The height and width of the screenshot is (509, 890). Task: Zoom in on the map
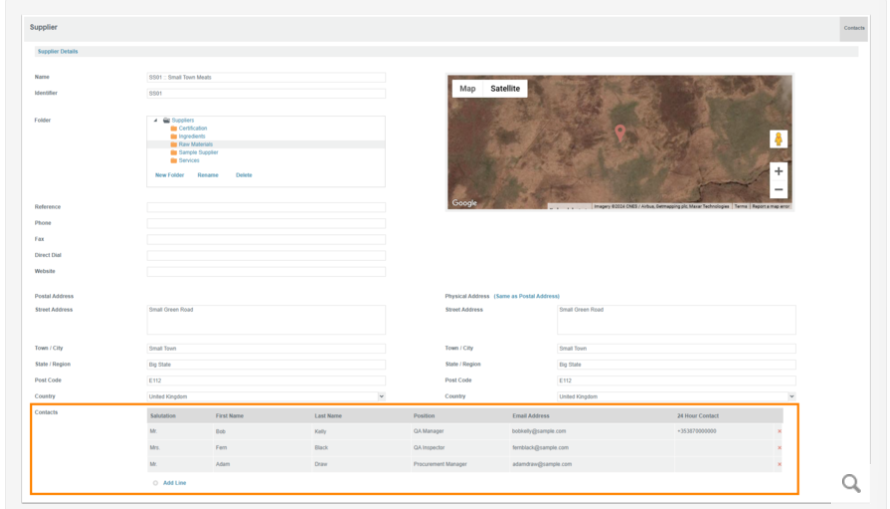pos(779,171)
